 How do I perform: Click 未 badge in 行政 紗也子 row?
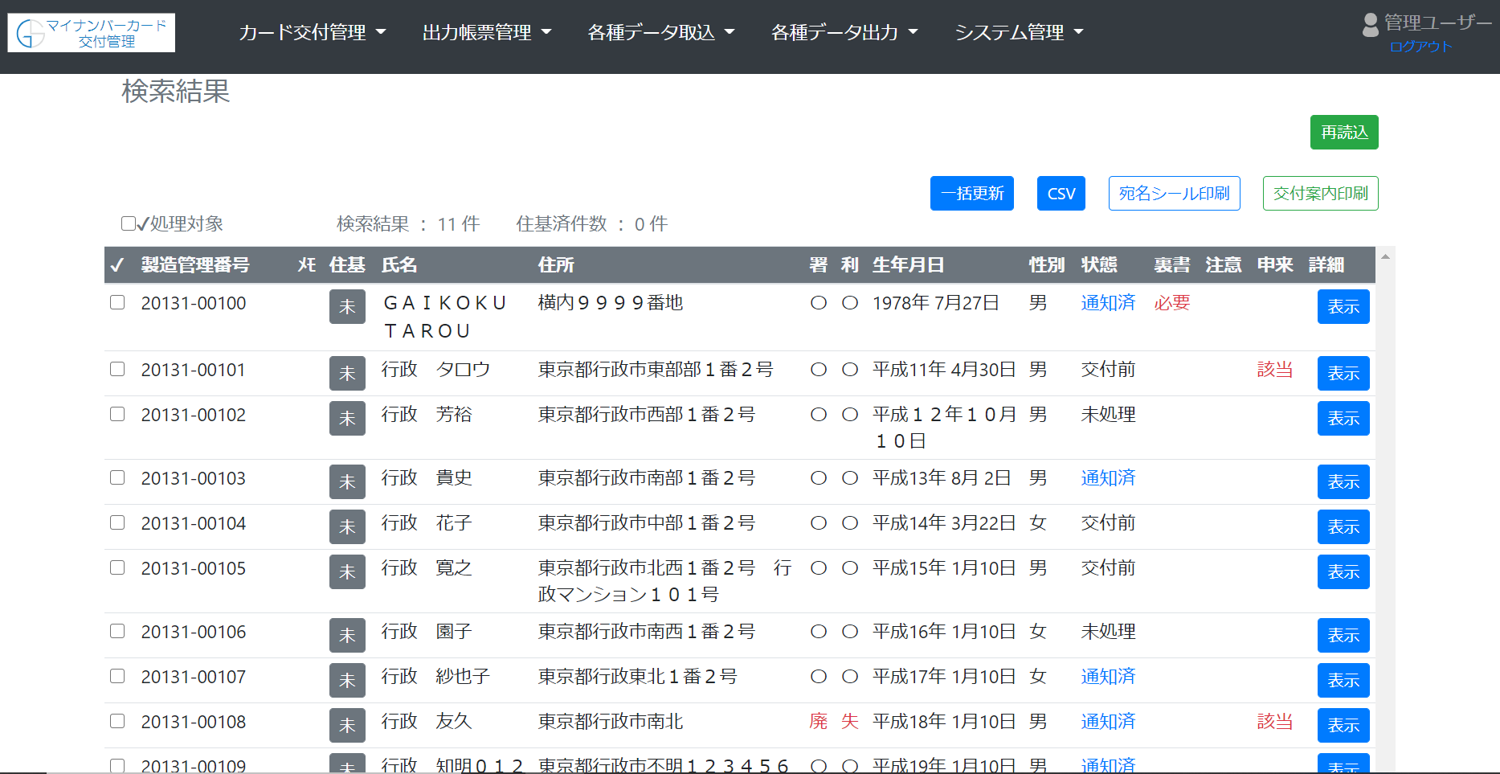(x=347, y=680)
